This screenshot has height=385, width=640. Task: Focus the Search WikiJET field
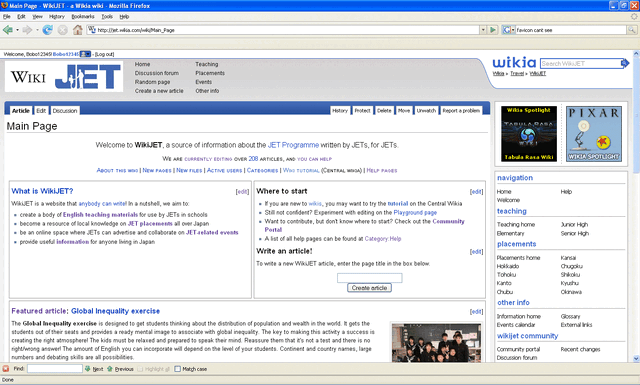580,63
